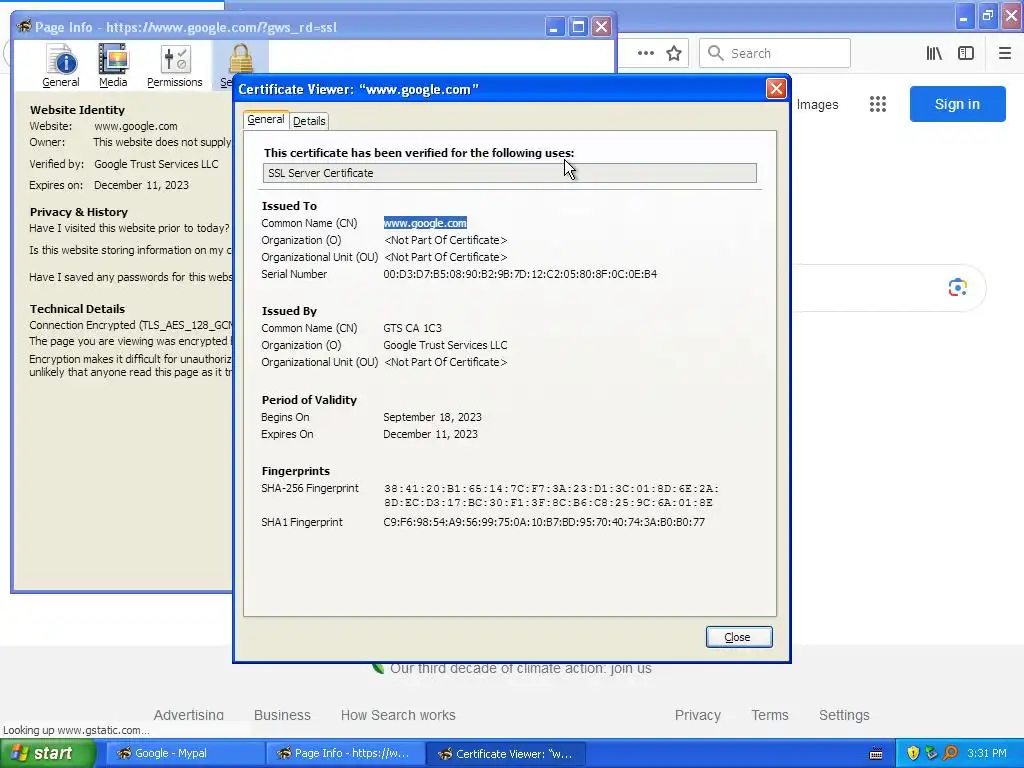Click the magnifier icon in system tray
This screenshot has width=1024, height=768.
950,754
